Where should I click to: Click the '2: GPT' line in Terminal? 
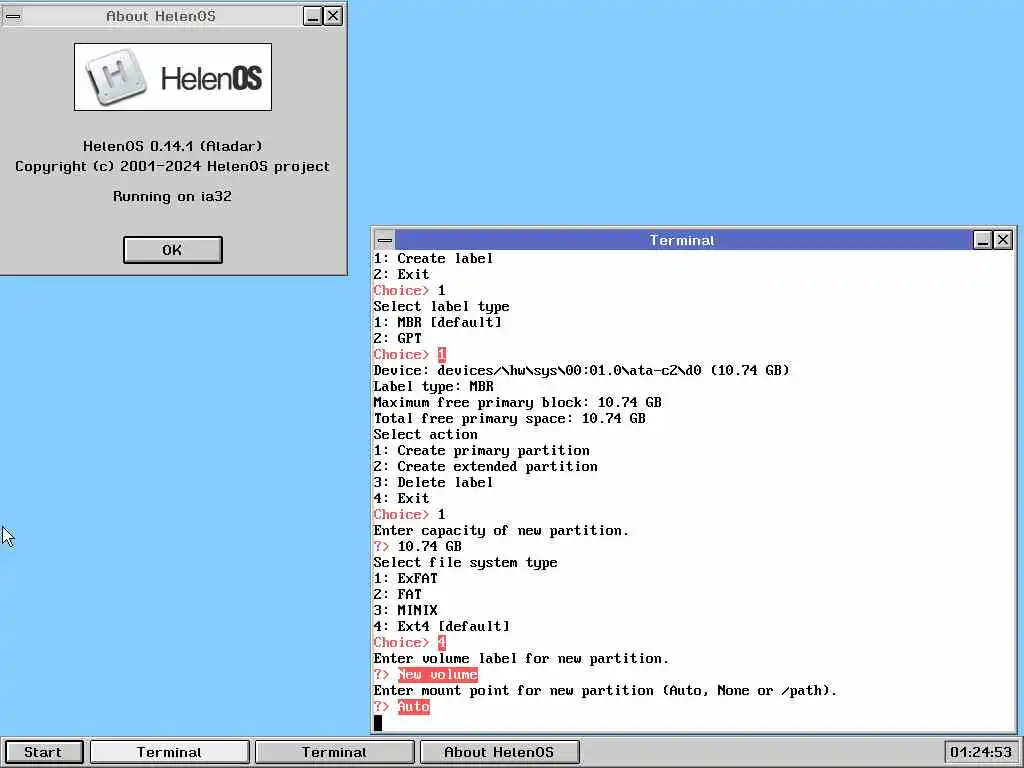click(398, 338)
